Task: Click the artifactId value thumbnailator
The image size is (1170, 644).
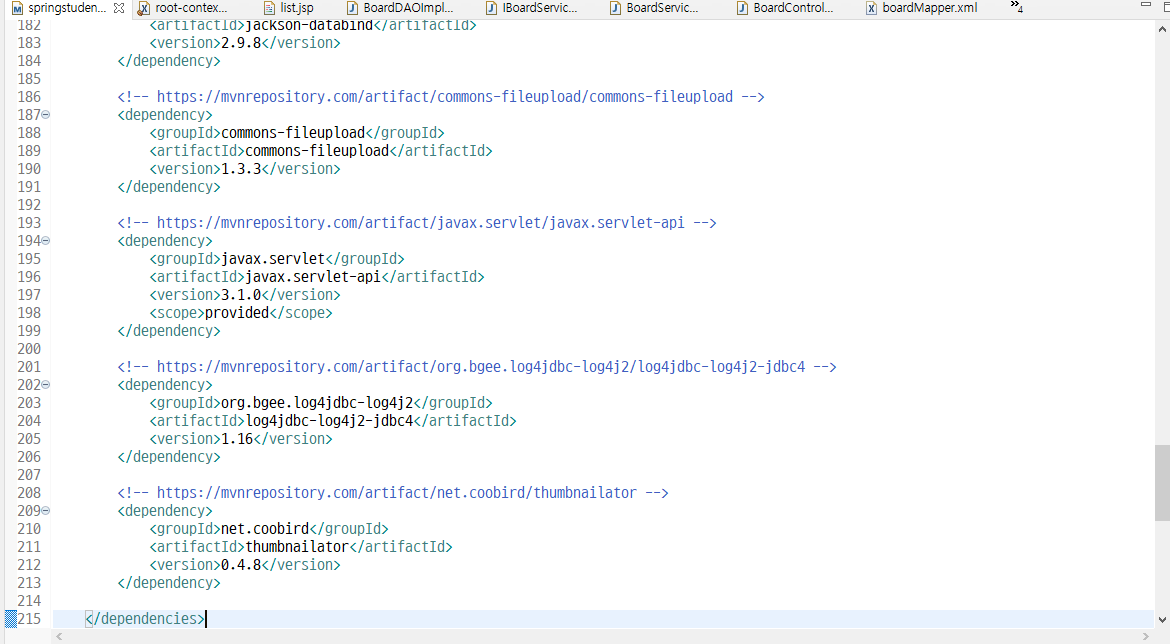Action: point(297,547)
